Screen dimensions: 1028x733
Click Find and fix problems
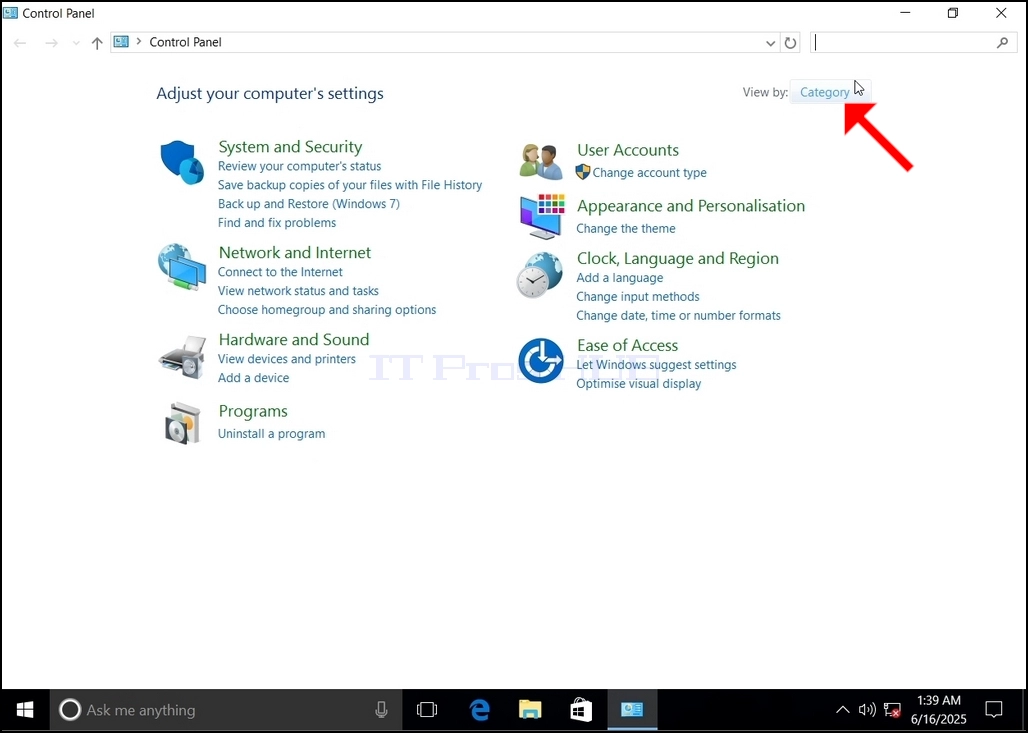pos(277,223)
